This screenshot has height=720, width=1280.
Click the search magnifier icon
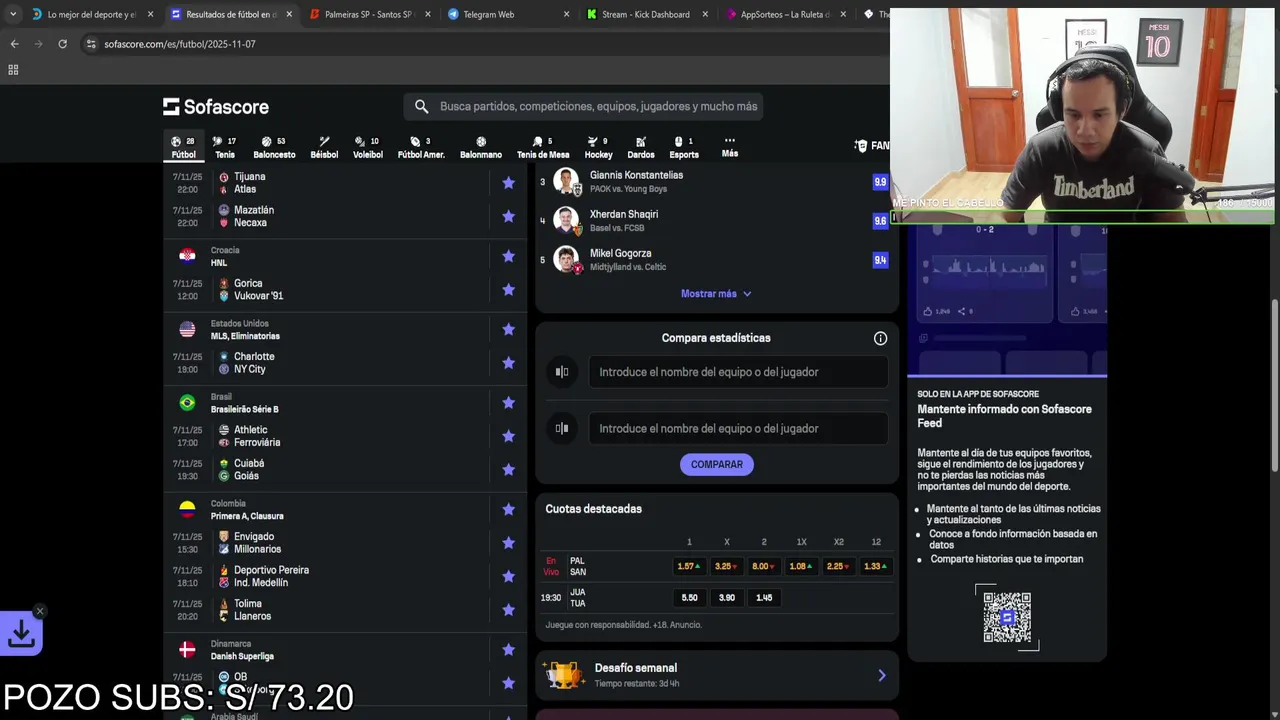tap(421, 106)
